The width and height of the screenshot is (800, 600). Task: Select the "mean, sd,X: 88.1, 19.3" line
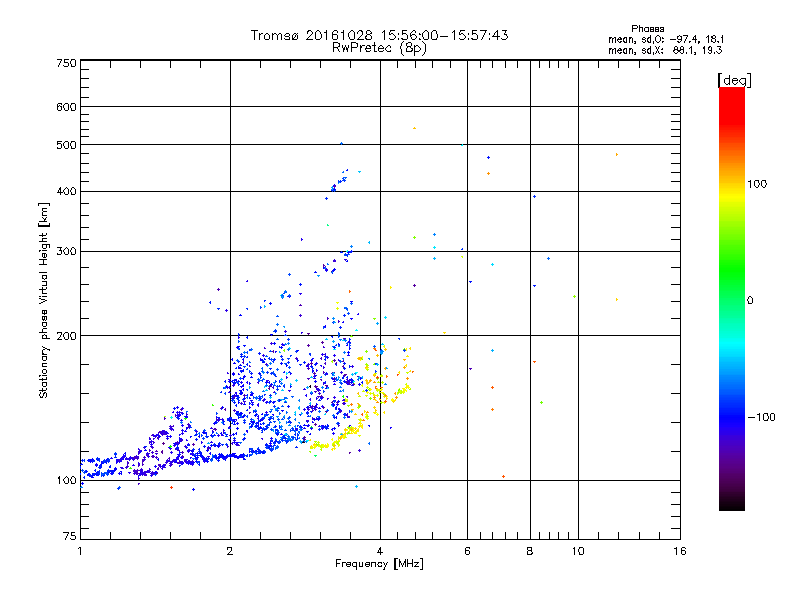click(x=665, y=50)
